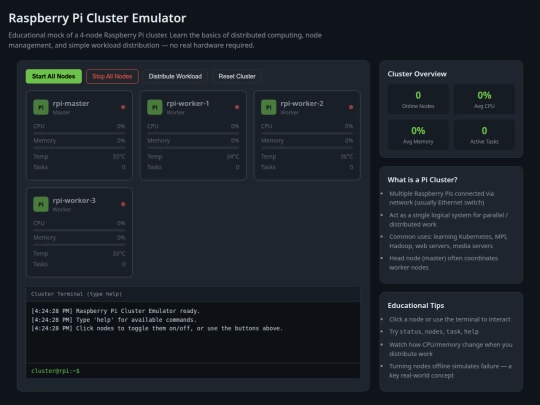The image size is (540, 405).
Task: Click terminal line "Type 'help' for available commands."
Action: [114, 320]
